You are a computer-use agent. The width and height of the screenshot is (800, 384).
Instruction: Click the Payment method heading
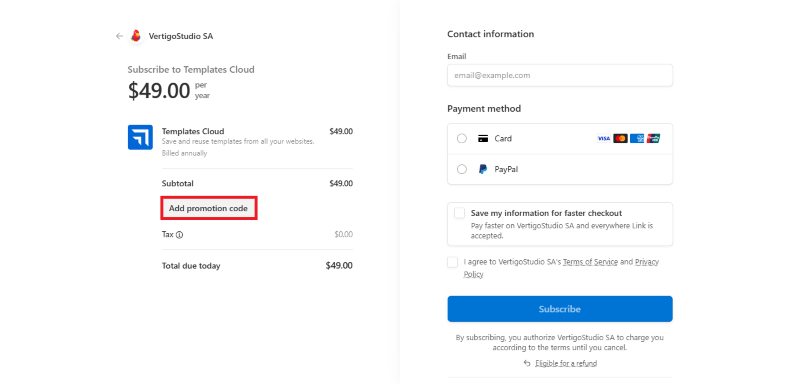coord(484,109)
